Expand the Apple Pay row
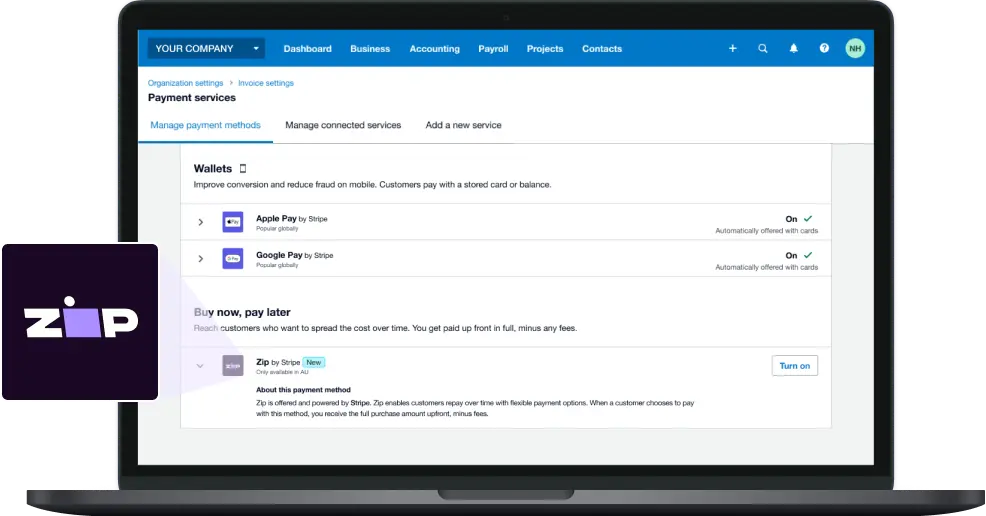Screen dimensions: 986x516 pos(201,222)
